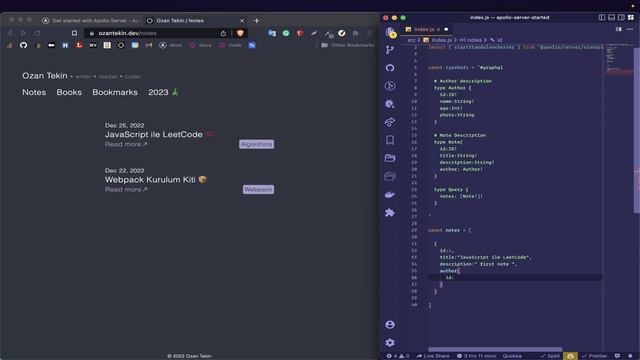Viewport: 640px width, 360px height.
Task: Open Run and Debug view
Action: 390,86
